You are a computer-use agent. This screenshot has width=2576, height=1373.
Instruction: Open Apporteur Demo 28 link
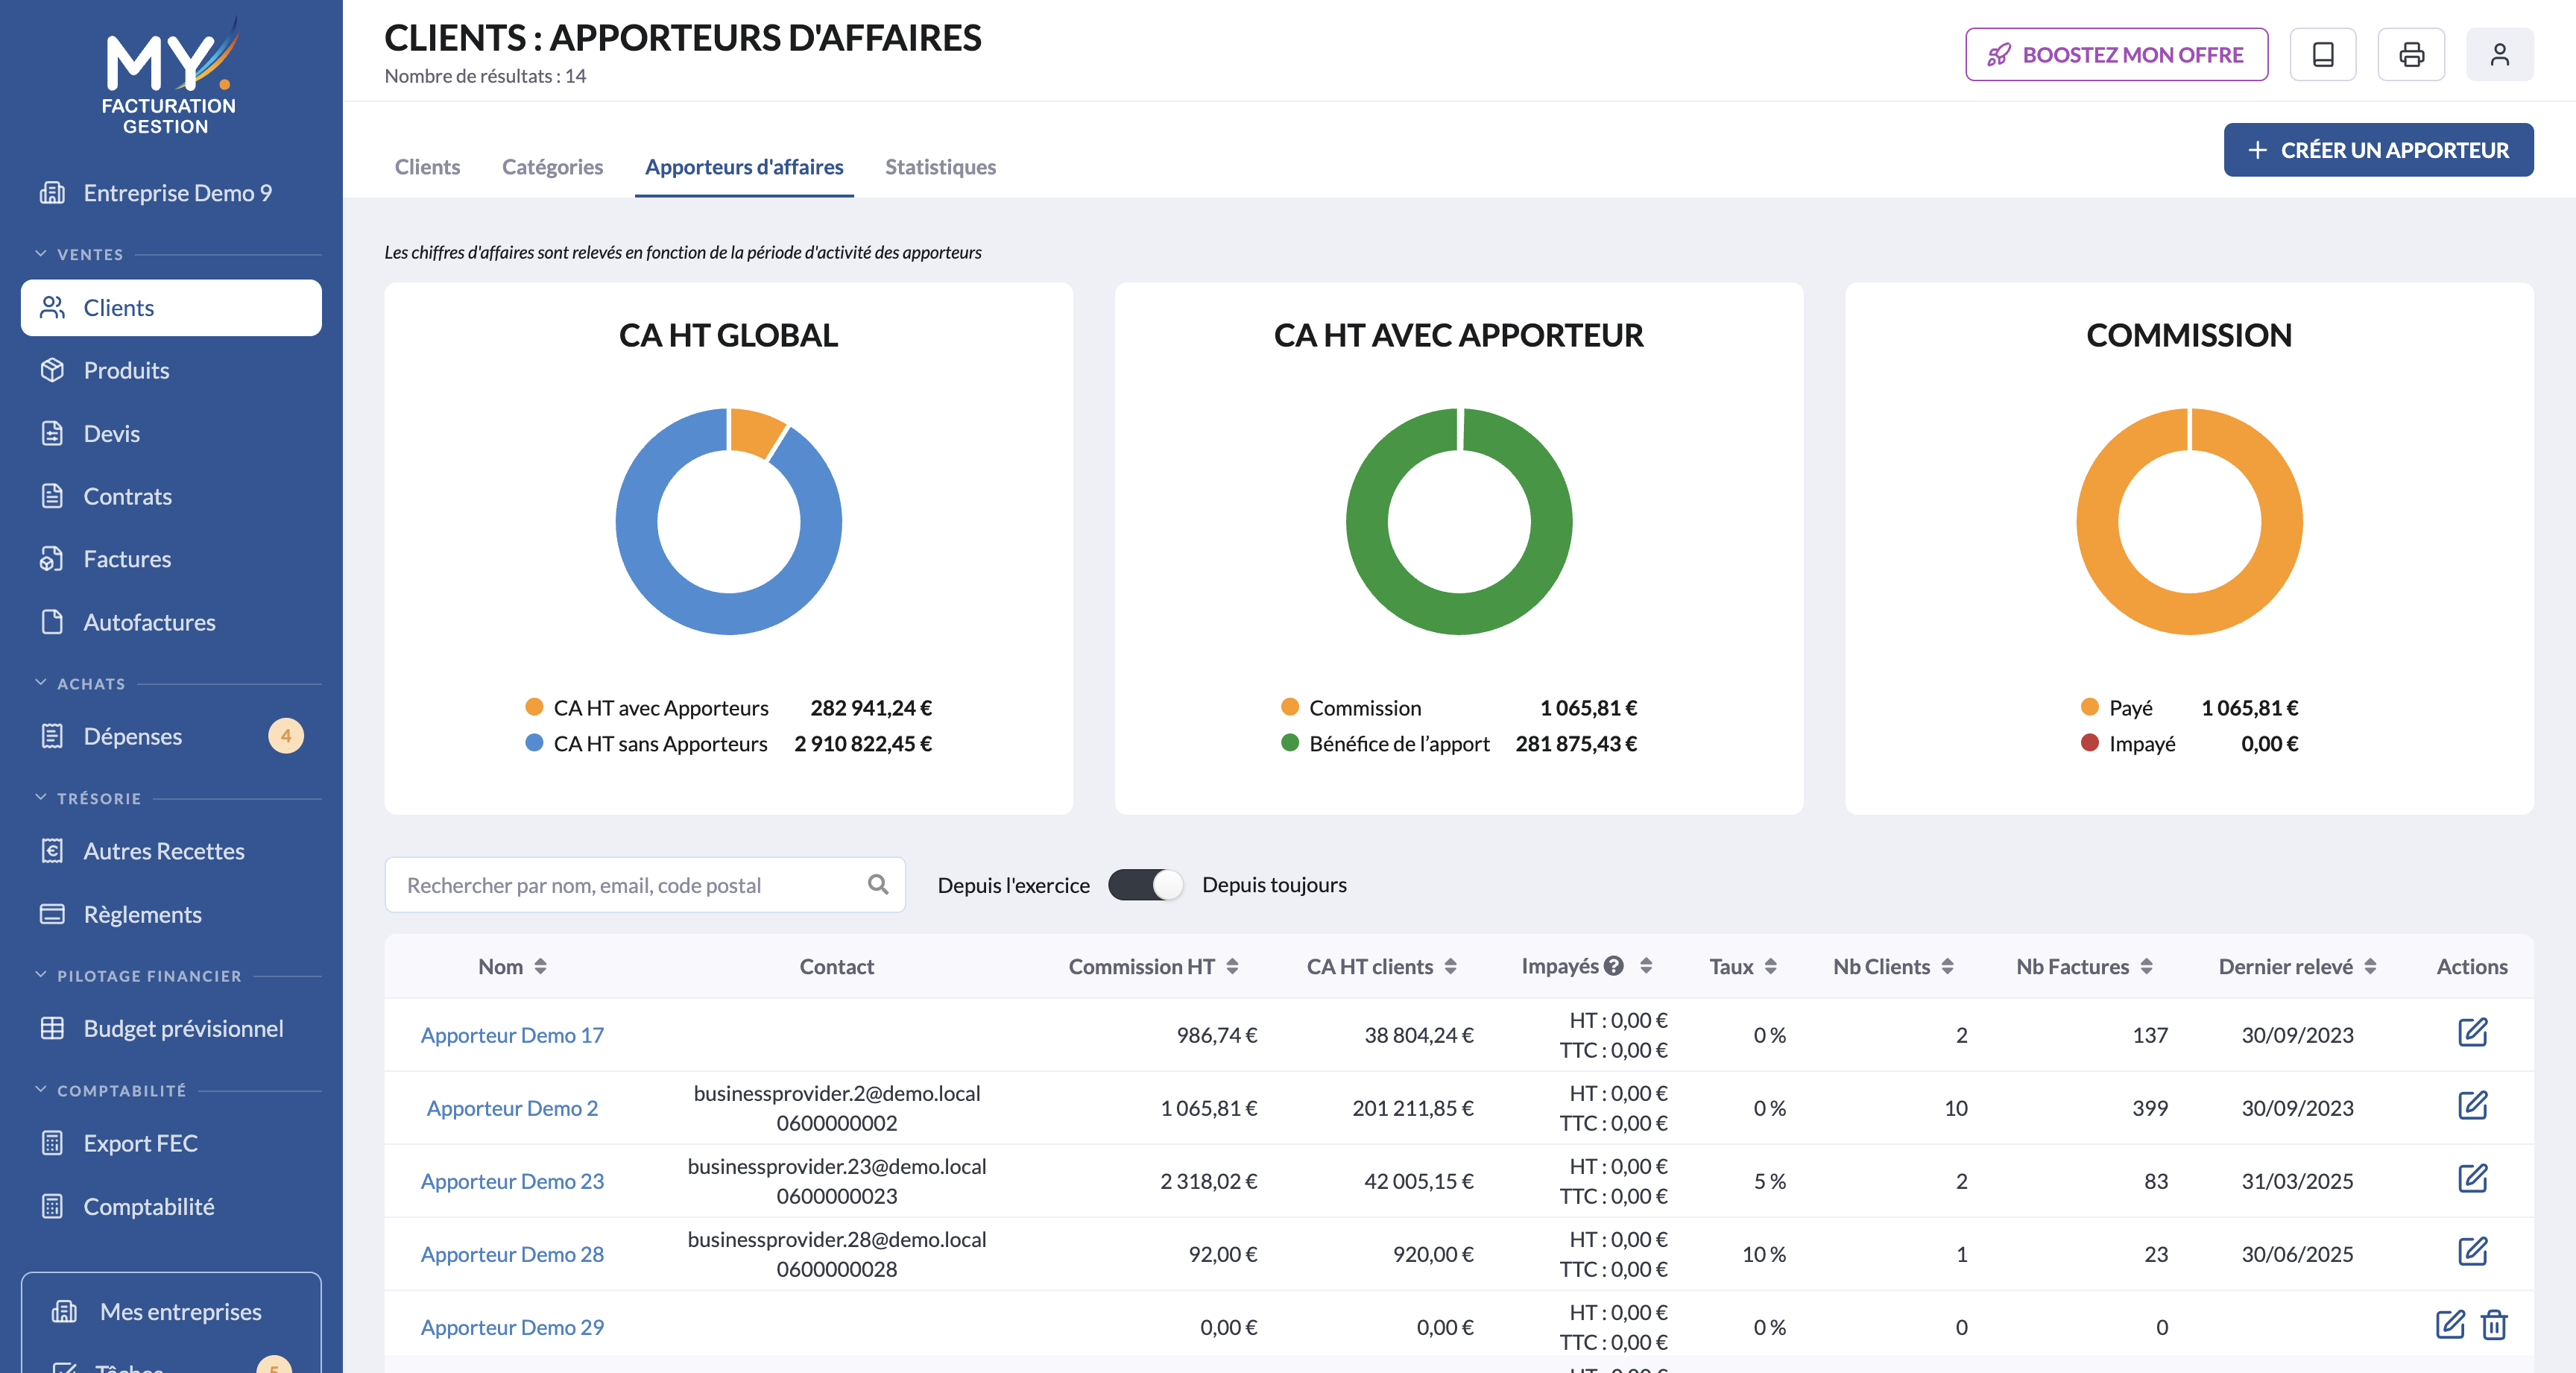tap(512, 1254)
